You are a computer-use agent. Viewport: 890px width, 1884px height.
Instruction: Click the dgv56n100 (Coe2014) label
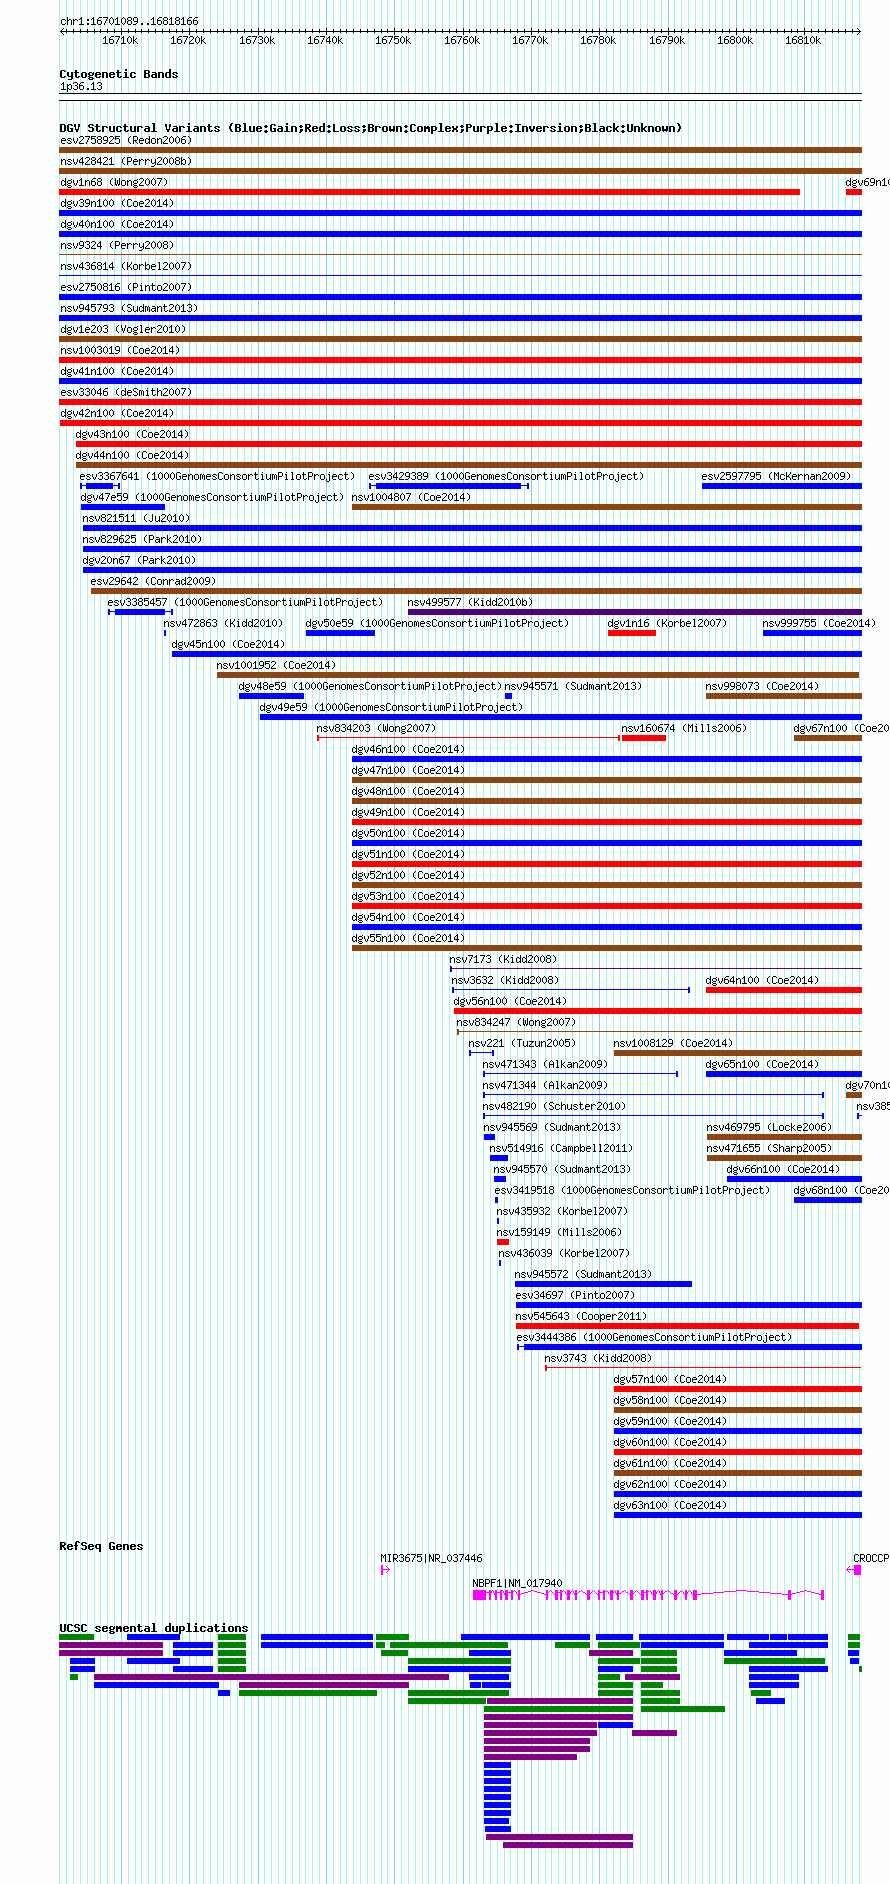tap(510, 1001)
